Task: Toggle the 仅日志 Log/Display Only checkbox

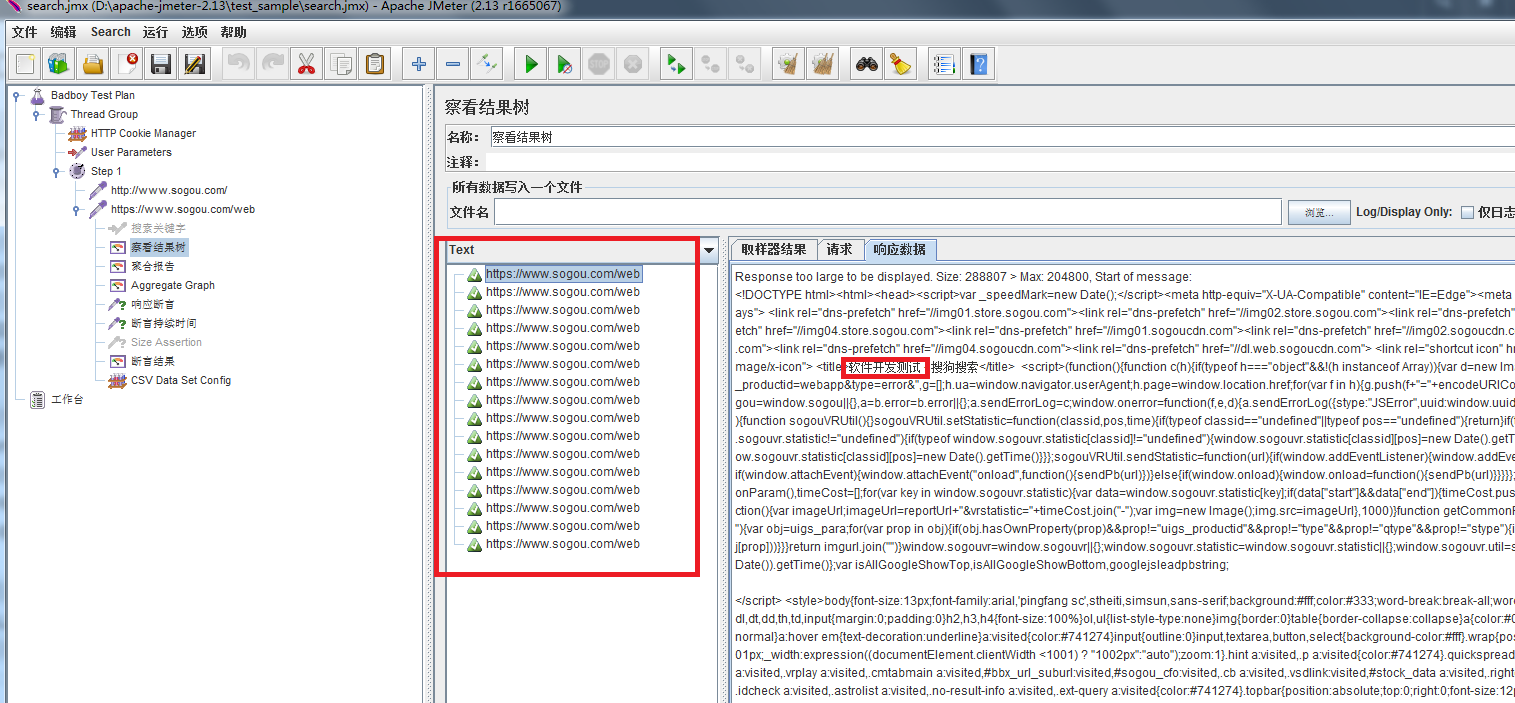Action: 1467,212
